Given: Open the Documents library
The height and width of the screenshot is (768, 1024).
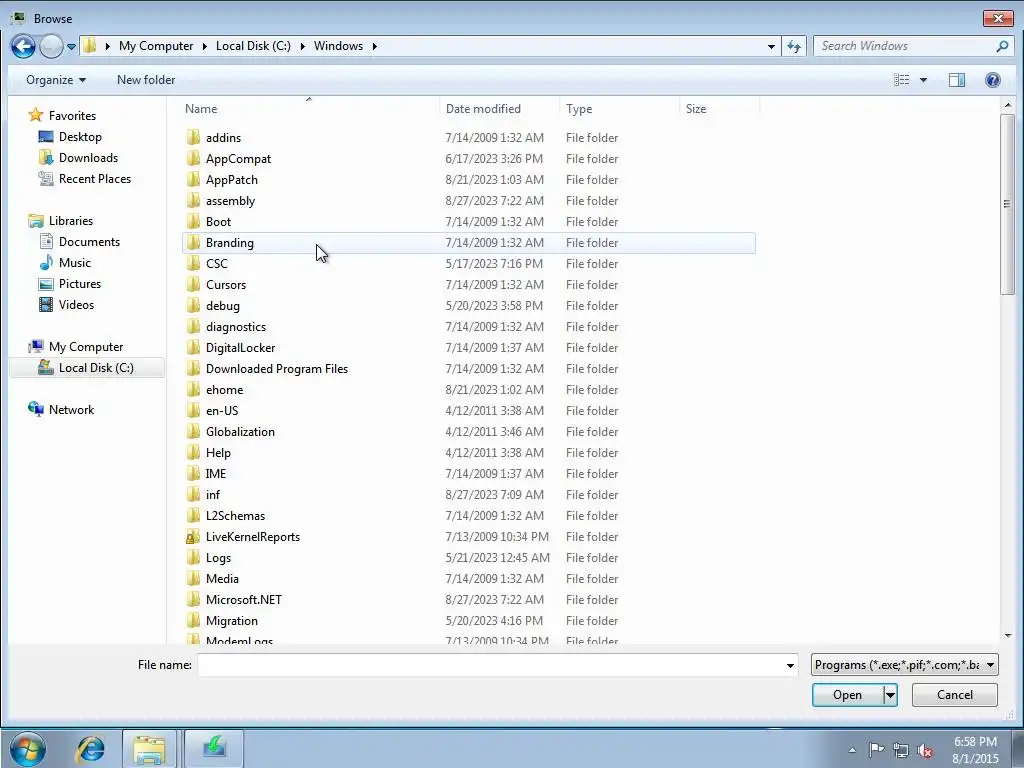Looking at the screenshot, I should pyautogui.click(x=89, y=242).
